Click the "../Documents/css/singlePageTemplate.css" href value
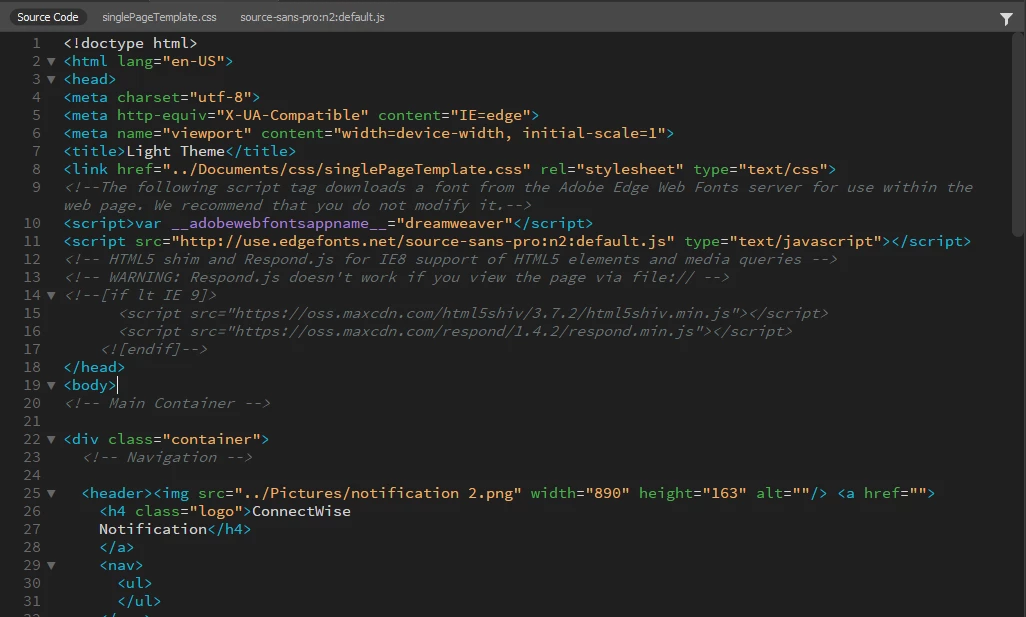This screenshot has width=1026, height=617. (346, 169)
